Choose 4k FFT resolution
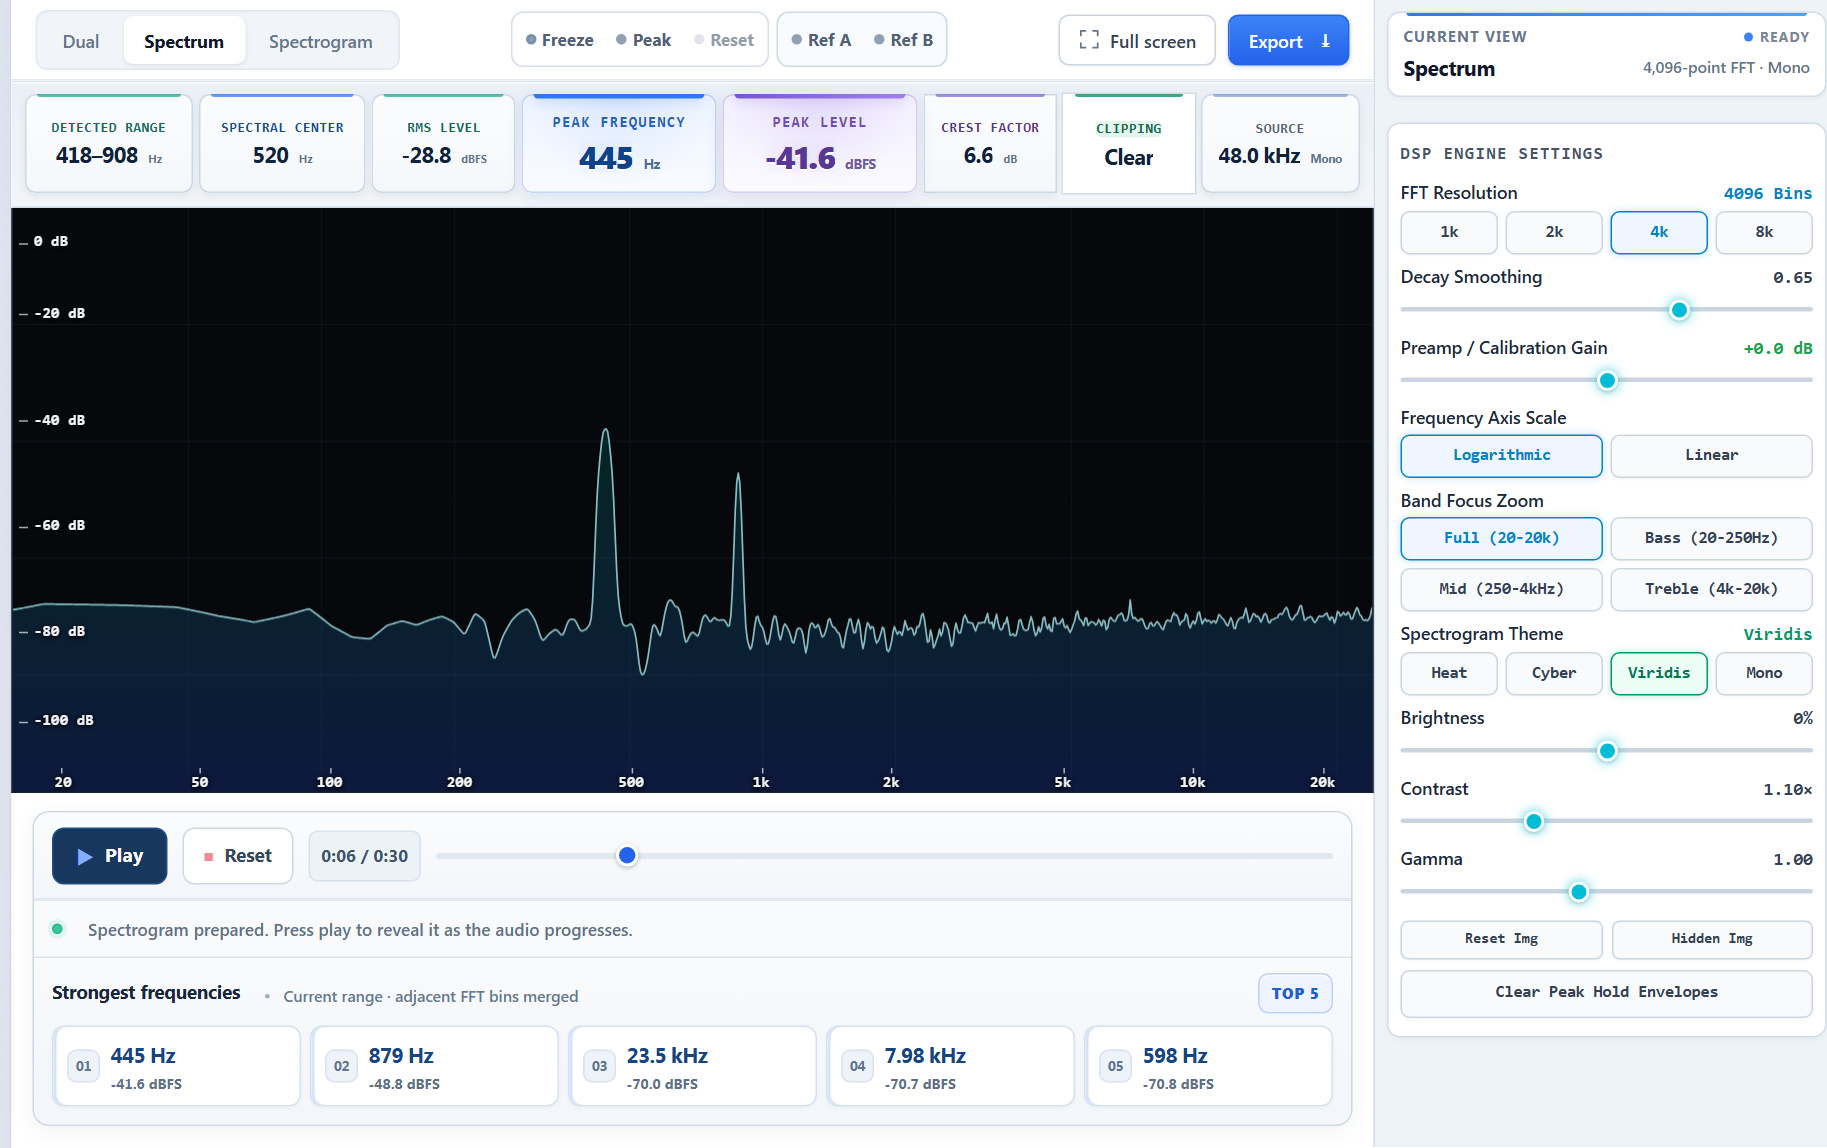 [x=1659, y=232]
